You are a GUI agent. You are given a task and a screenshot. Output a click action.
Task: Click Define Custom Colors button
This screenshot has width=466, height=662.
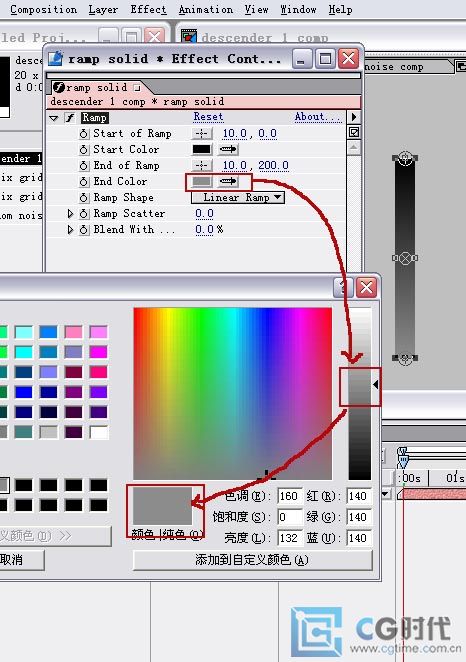(55, 536)
